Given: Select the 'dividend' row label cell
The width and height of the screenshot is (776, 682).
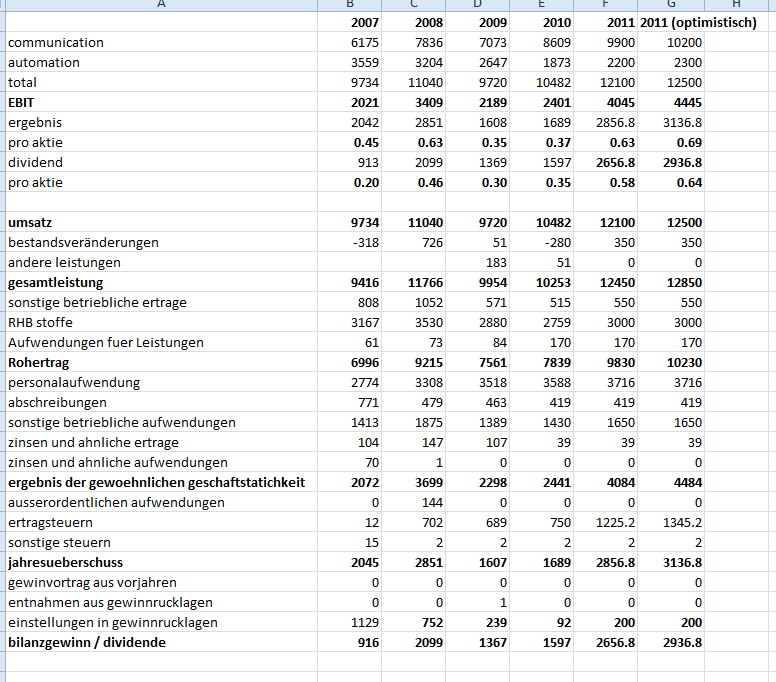Looking at the screenshot, I should [x=36, y=162].
